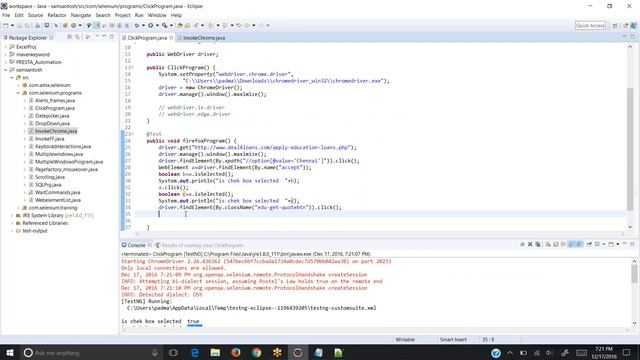Open Run configurations dropdown arrow
The width and height of the screenshot is (640, 360).
[157, 25]
